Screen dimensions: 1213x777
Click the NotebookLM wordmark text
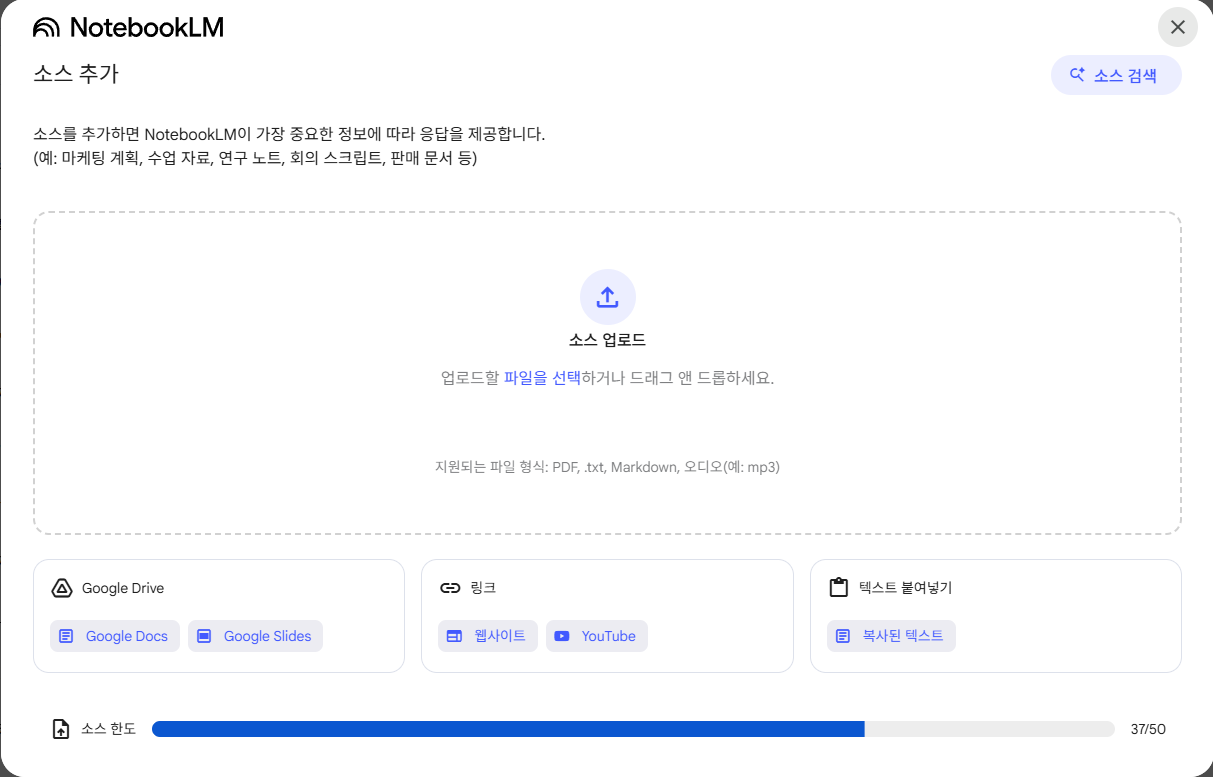pyautogui.click(x=147, y=28)
